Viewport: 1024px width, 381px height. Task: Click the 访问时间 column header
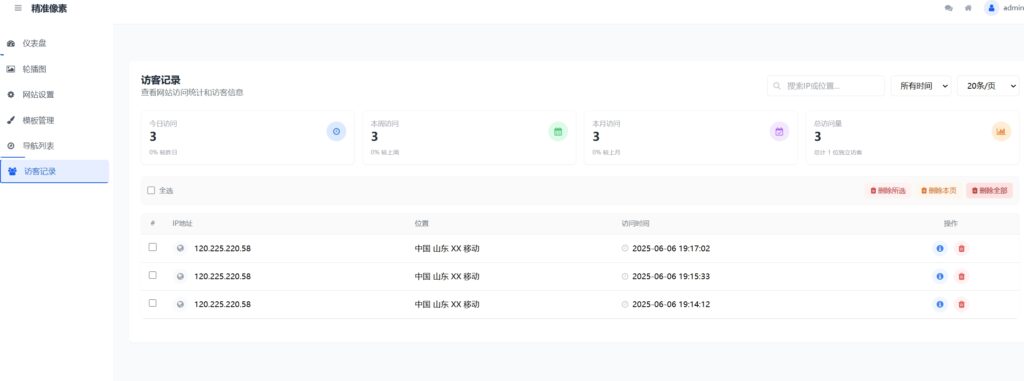(x=635, y=224)
